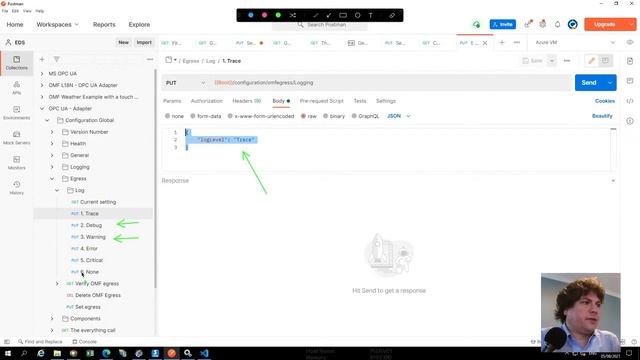The height and width of the screenshot is (360, 640).
Task: Open the Collections sidebar panel
Action: (16, 62)
